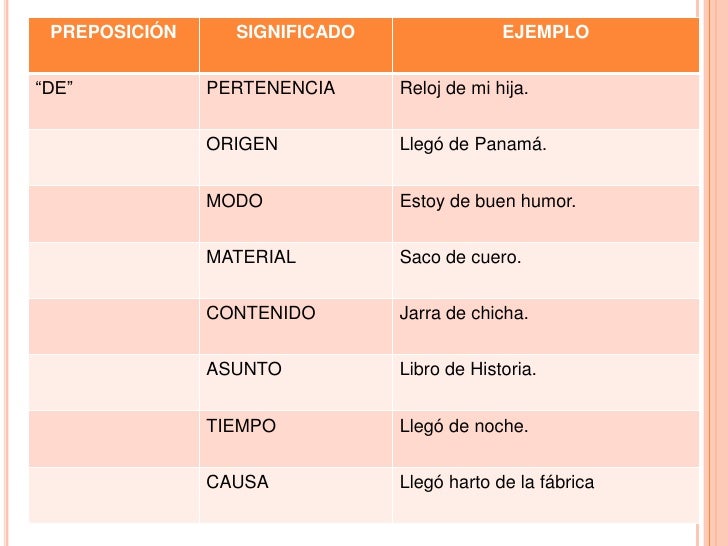The height and width of the screenshot is (546, 728).
Task: Select the ORIGEN cell
Action: click(296, 157)
